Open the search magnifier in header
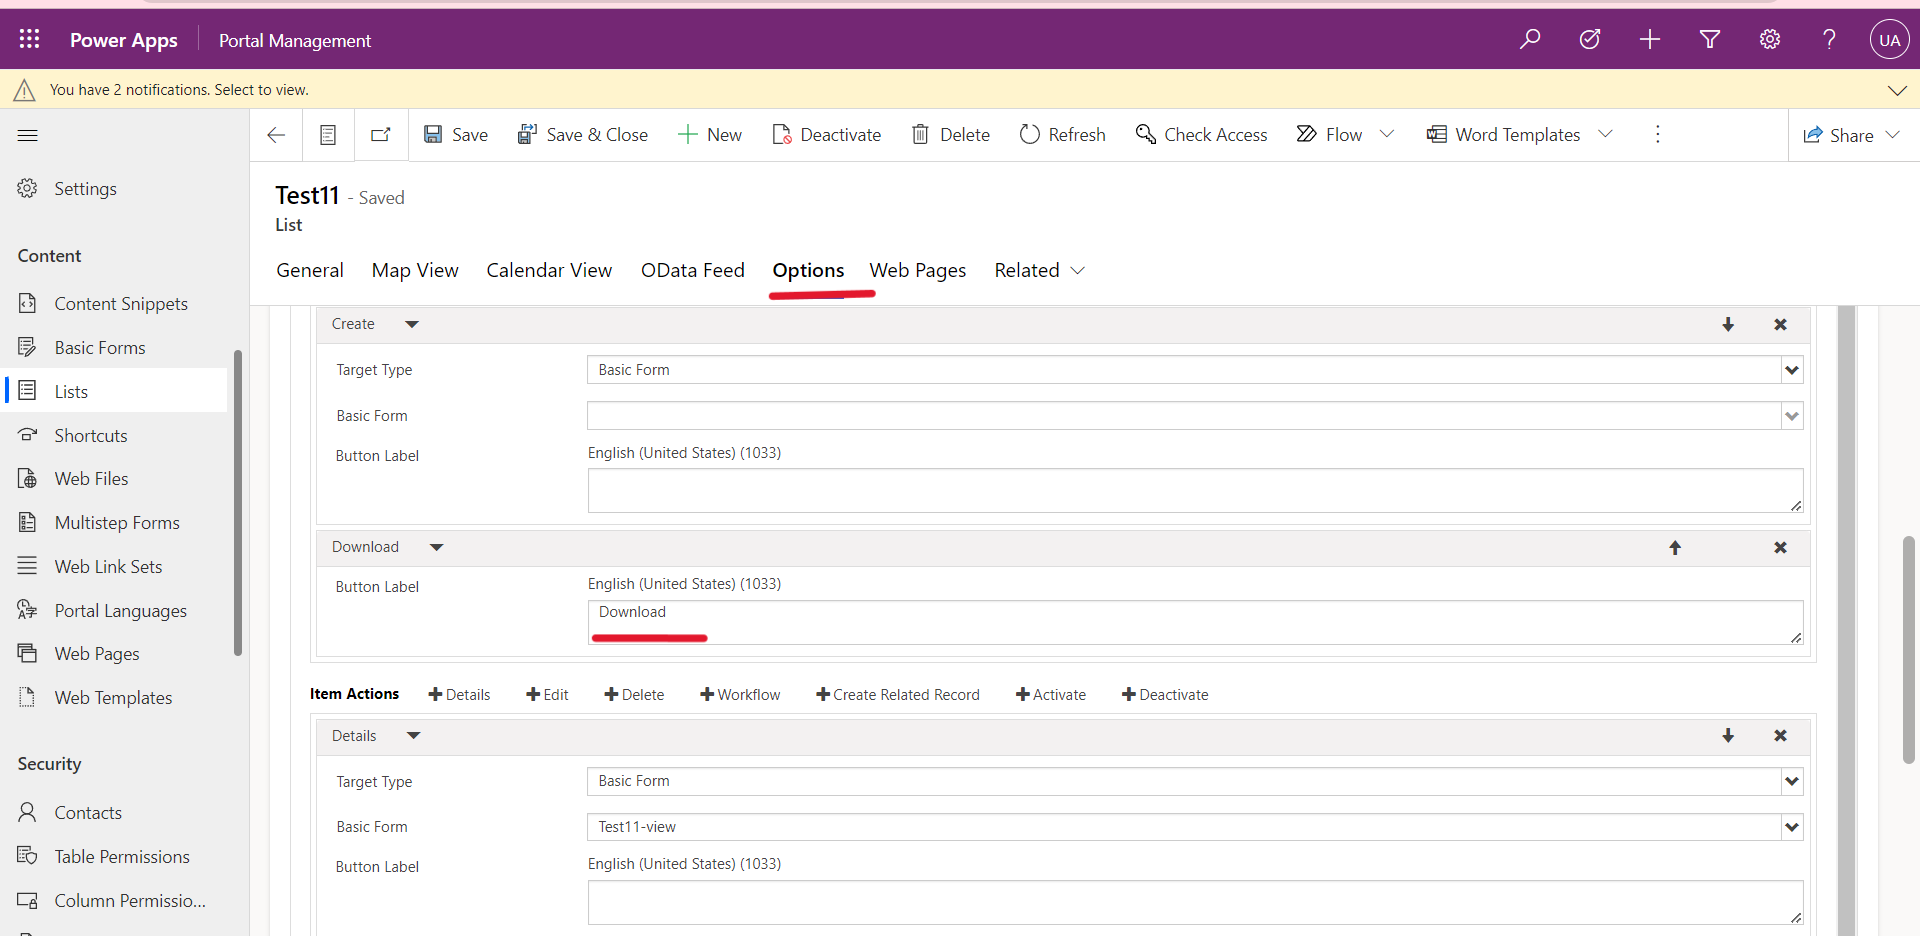1920x936 pixels. (1530, 39)
